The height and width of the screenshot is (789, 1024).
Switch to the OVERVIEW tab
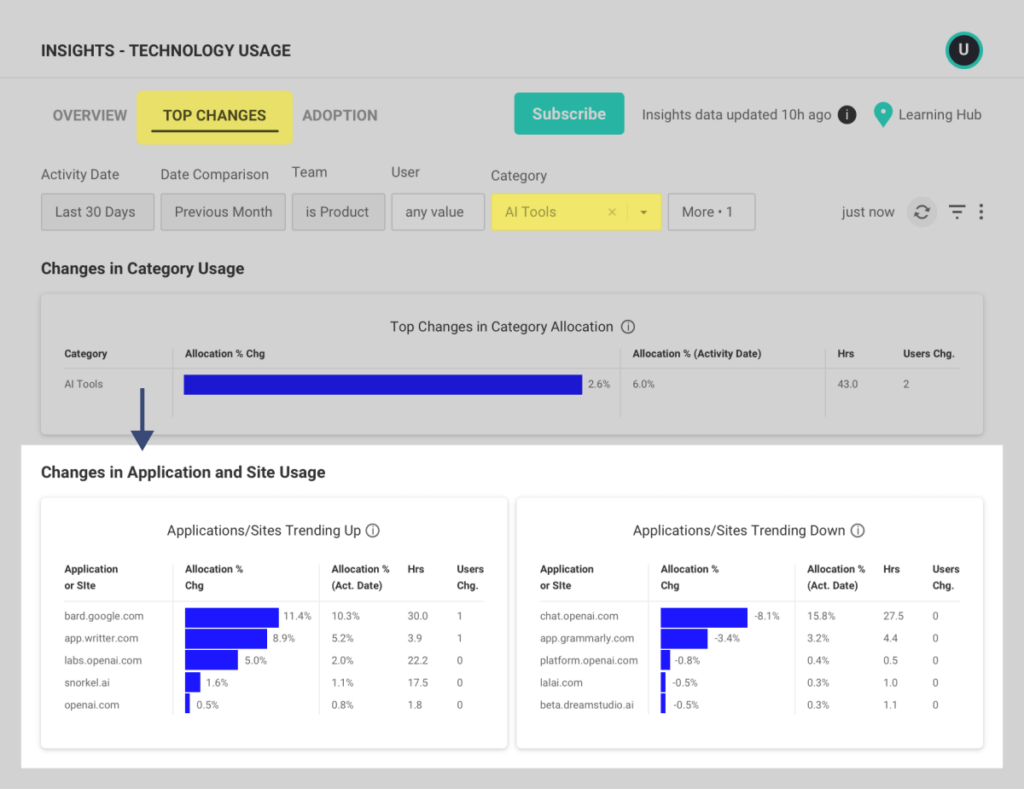click(89, 116)
